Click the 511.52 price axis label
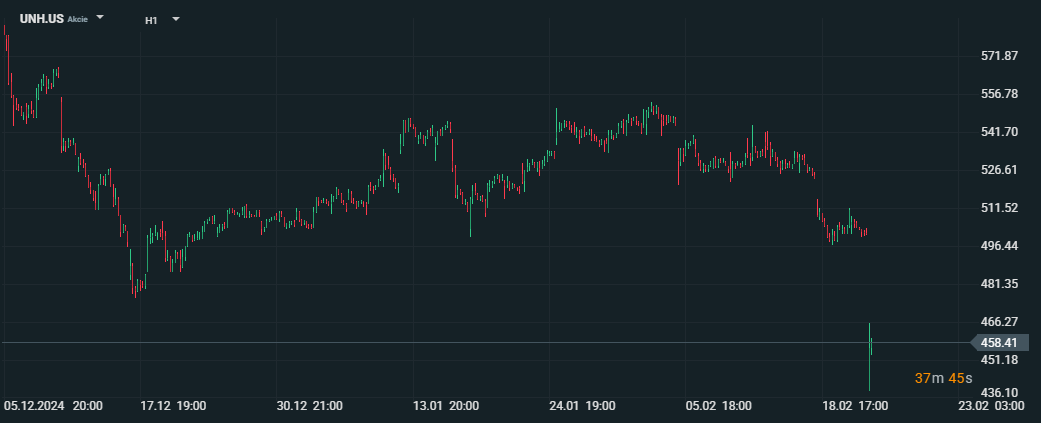 point(999,208)
